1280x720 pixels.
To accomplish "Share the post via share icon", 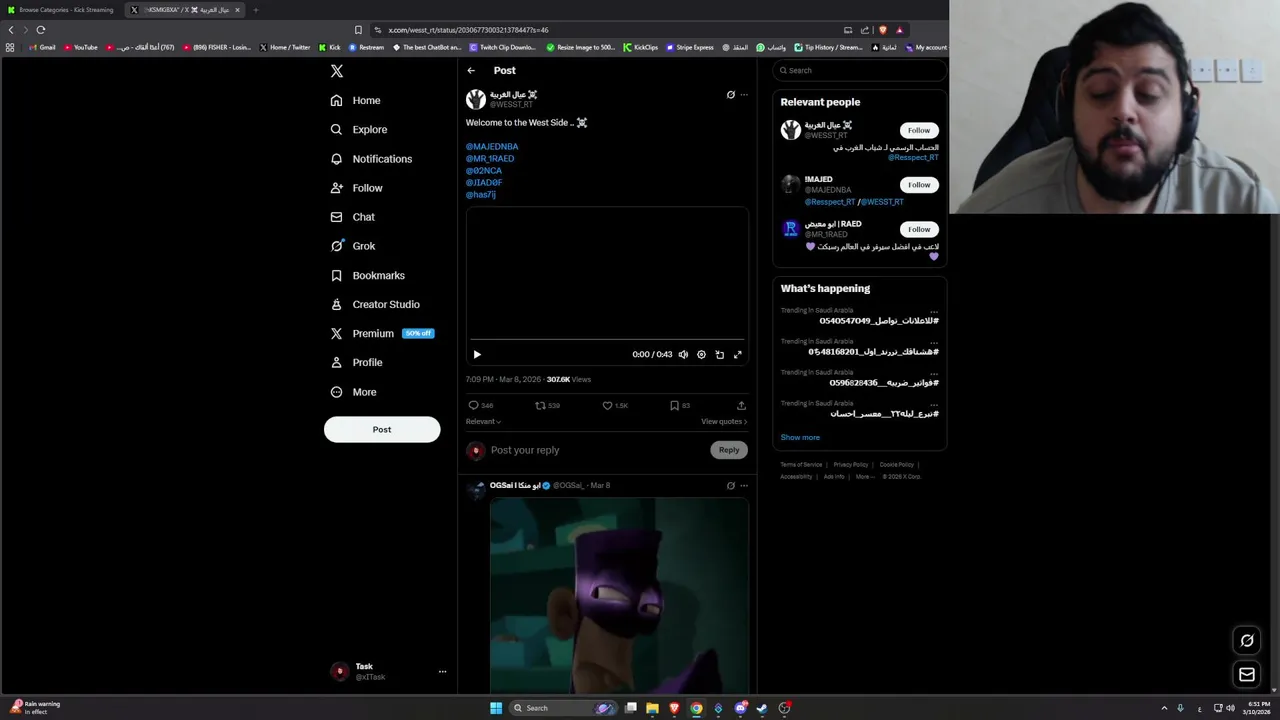I will coord(741,405).
